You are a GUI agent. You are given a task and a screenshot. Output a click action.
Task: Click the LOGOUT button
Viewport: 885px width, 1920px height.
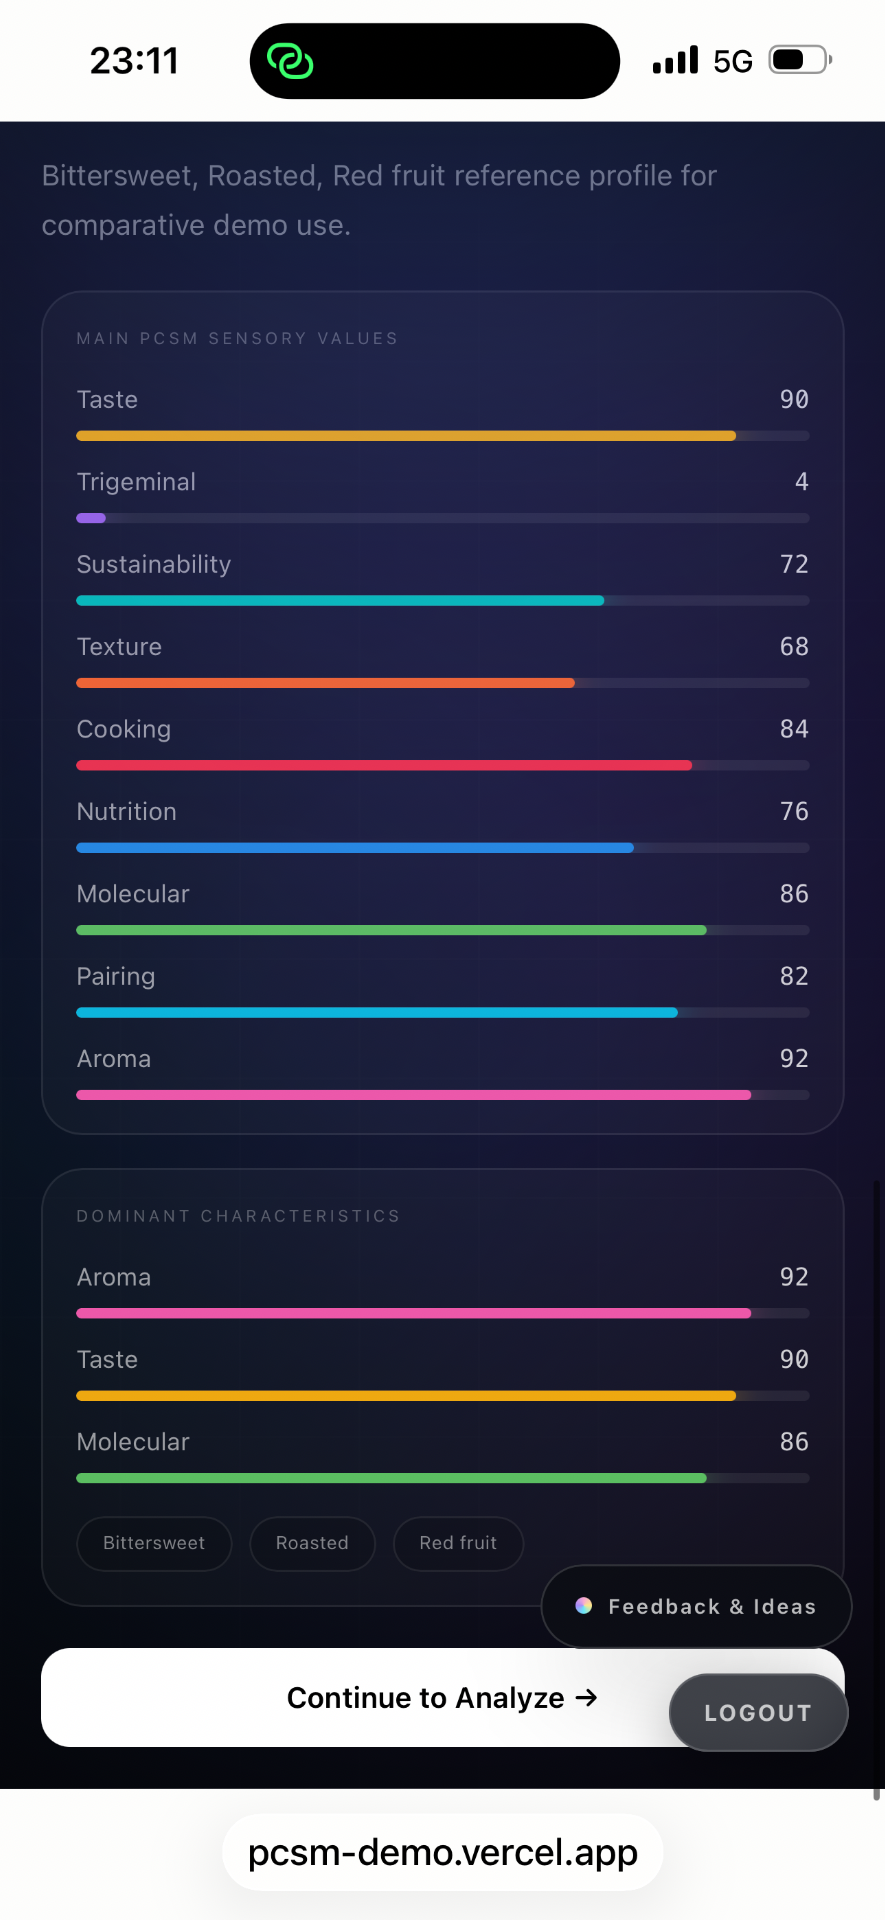click(758, 1712)
